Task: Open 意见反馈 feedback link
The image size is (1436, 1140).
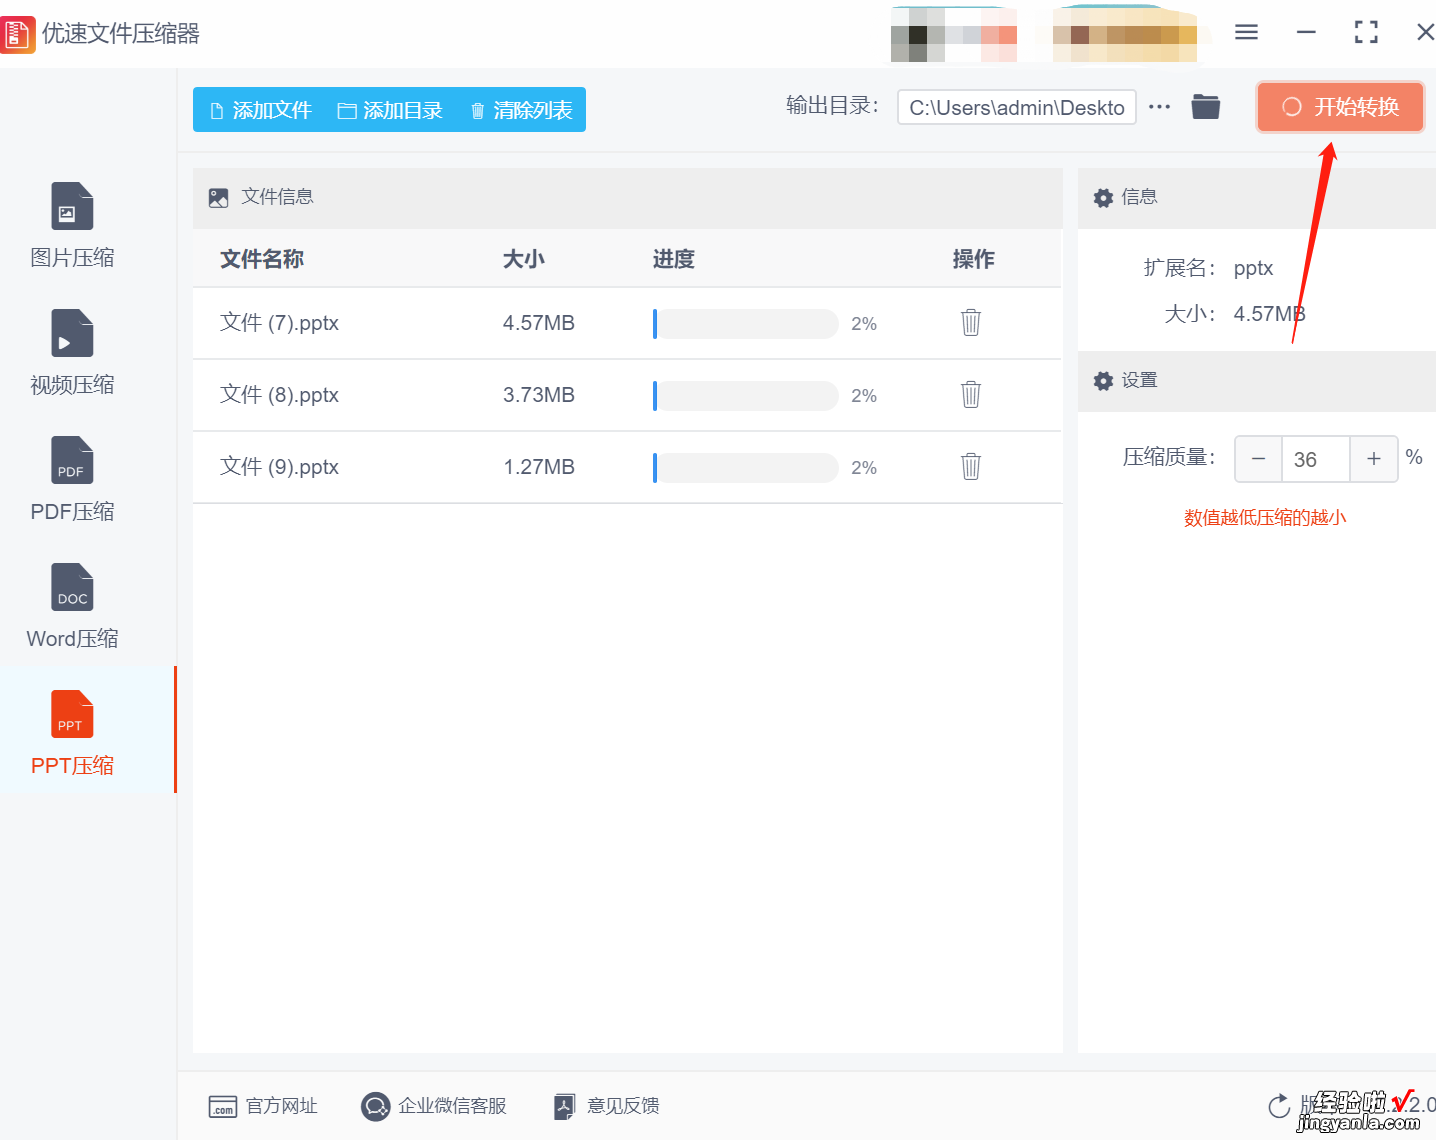Action: [607, 1106]
